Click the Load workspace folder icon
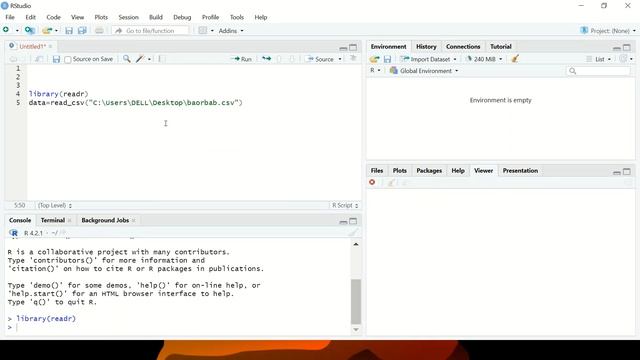640x360 pixels. tap(374, 59)
